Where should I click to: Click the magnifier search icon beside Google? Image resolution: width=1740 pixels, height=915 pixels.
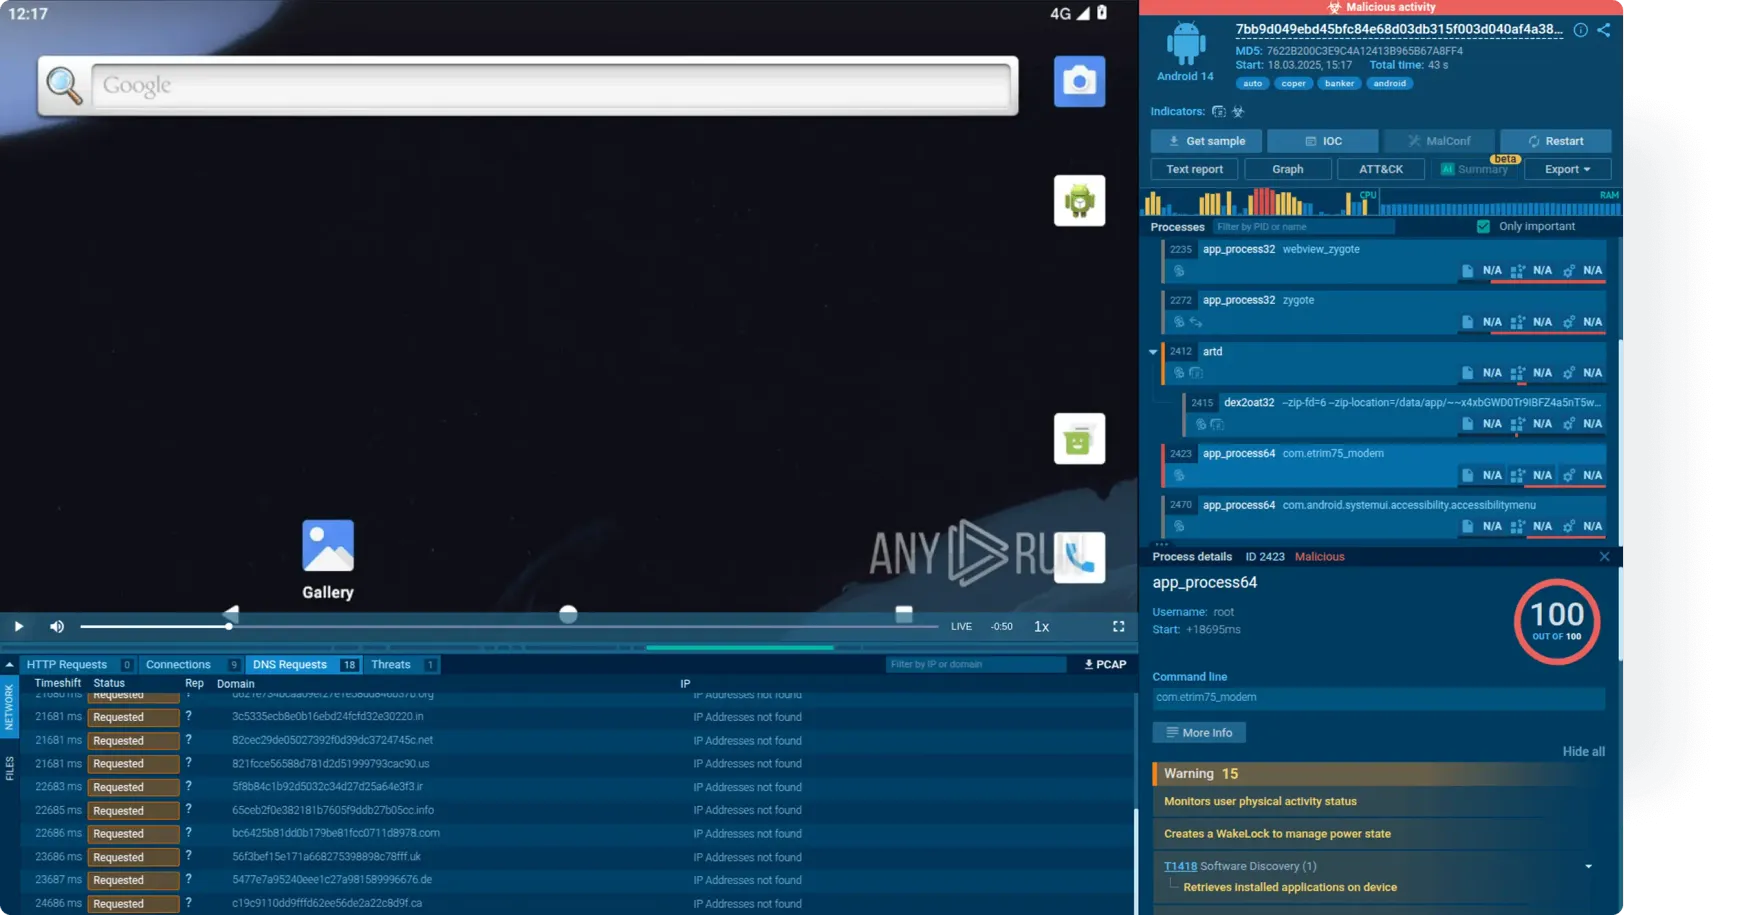pyautogui.click(x=64, y=86)
